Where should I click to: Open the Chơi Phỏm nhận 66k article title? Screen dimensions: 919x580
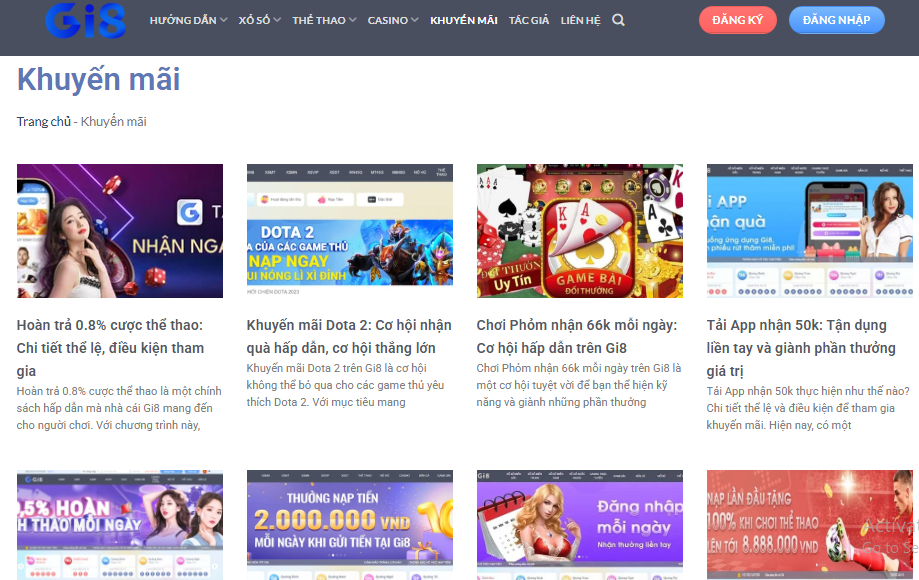click(577, 336)
